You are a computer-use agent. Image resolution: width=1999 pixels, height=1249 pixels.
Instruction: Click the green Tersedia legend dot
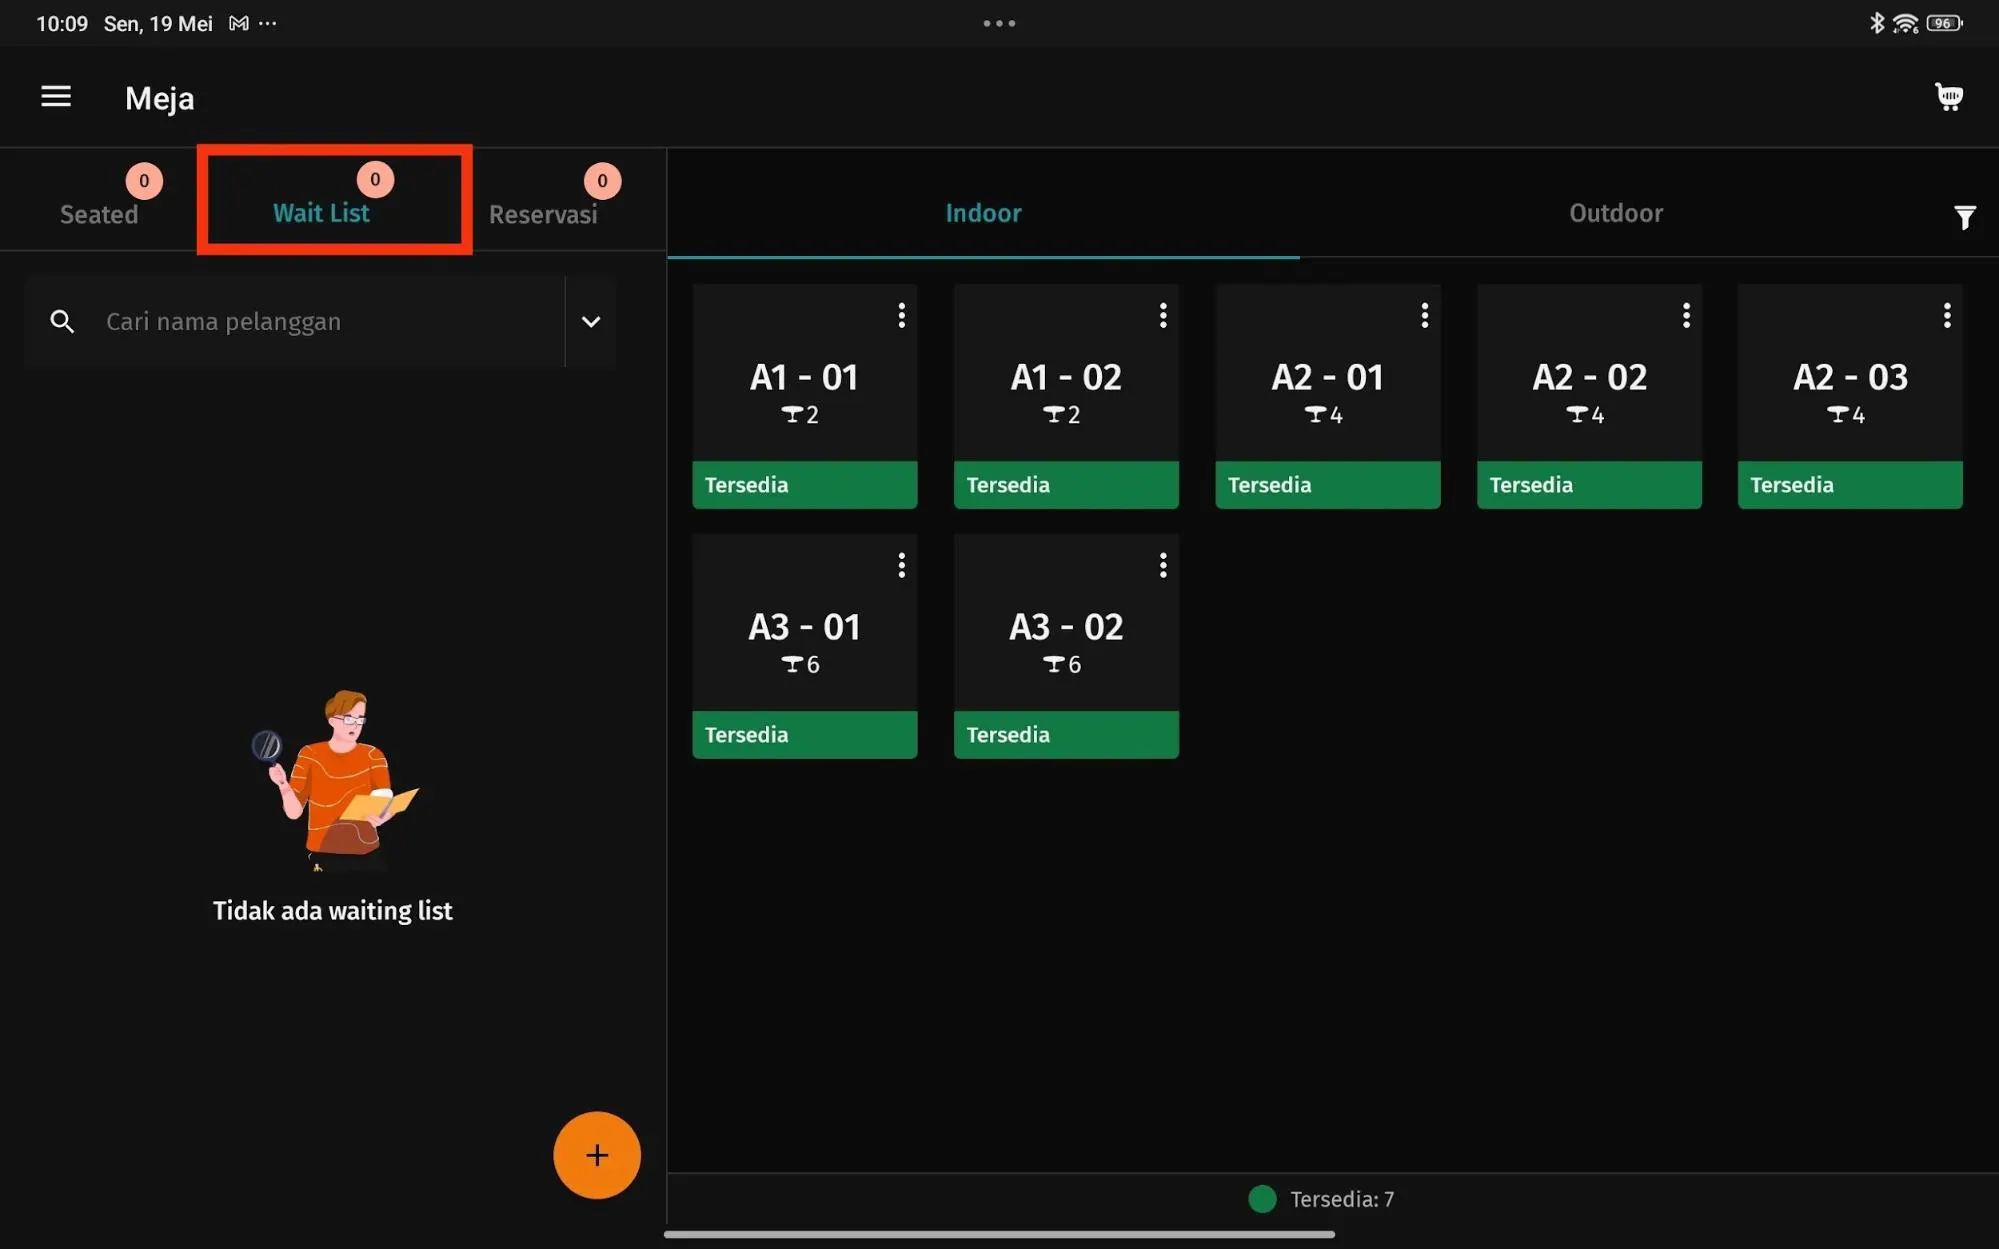click(x=1262, y=1198)
